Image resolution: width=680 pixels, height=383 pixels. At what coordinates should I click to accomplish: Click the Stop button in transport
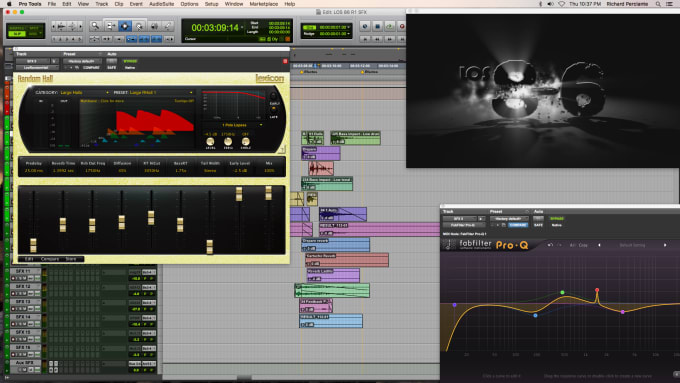coord(377,26)
